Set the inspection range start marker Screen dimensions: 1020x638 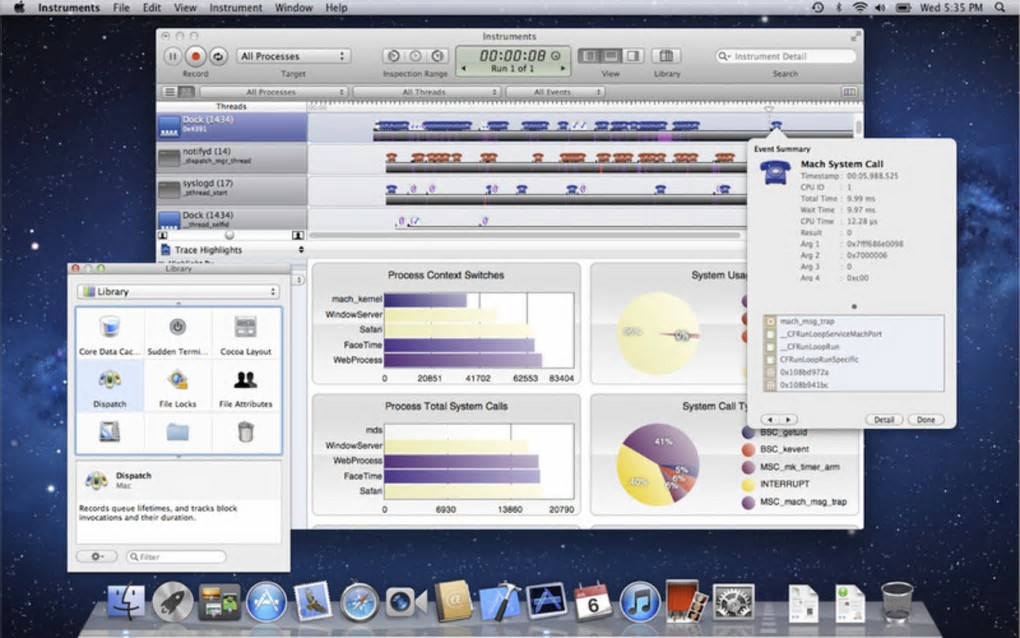tap(393, 57)
